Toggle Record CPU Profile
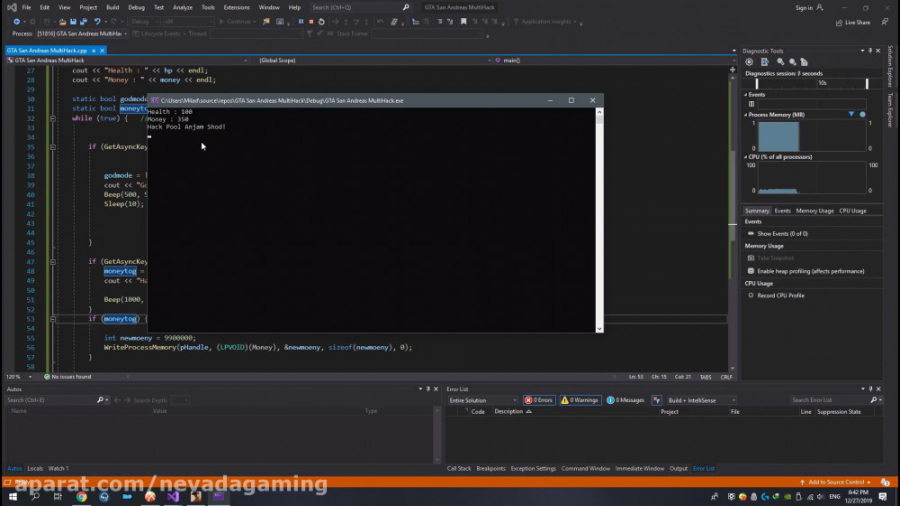The width and height of the screenshot is (900, 506). click(x=776, y=295)
